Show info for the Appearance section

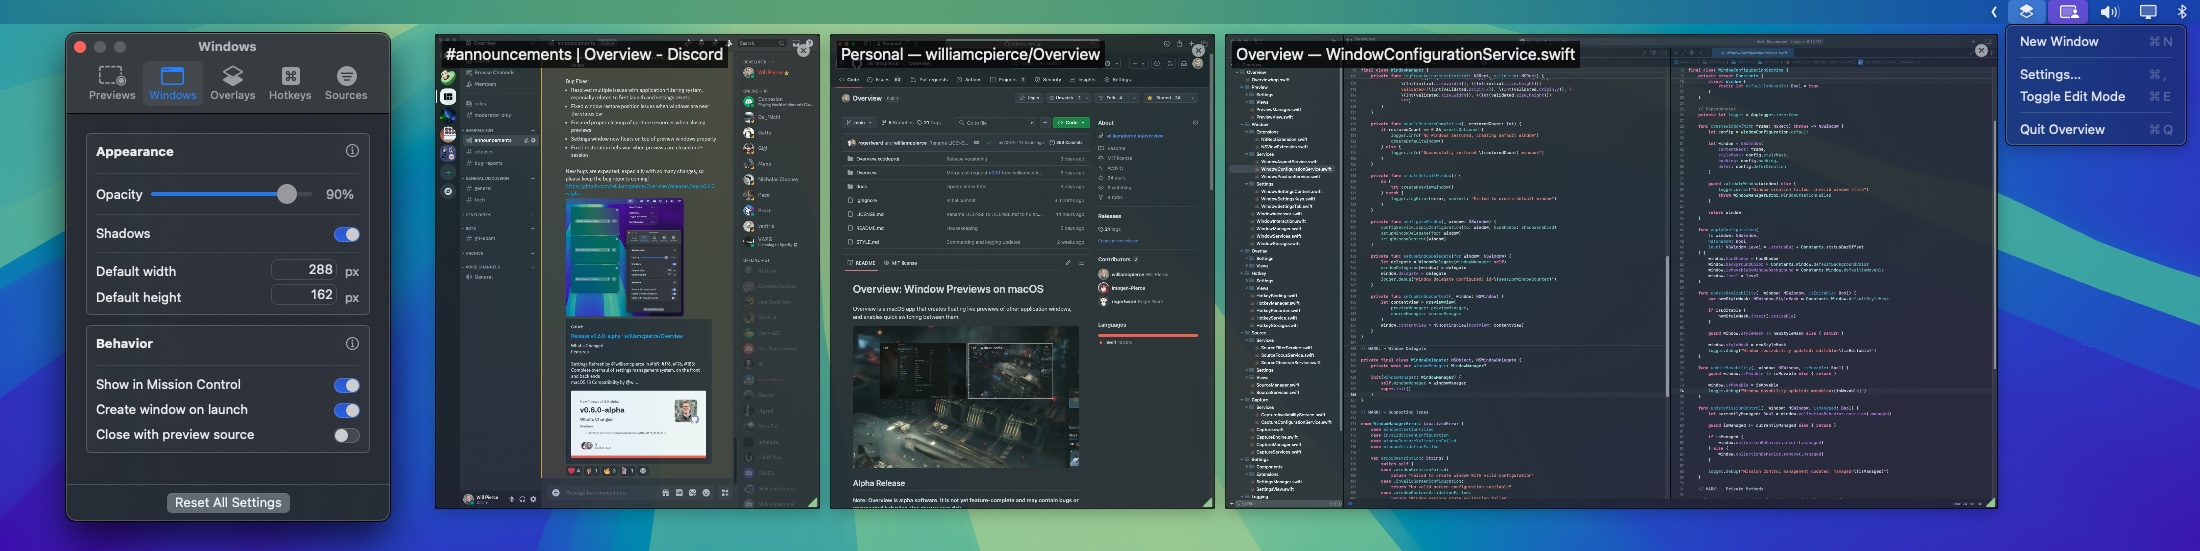tap(352, 151)
